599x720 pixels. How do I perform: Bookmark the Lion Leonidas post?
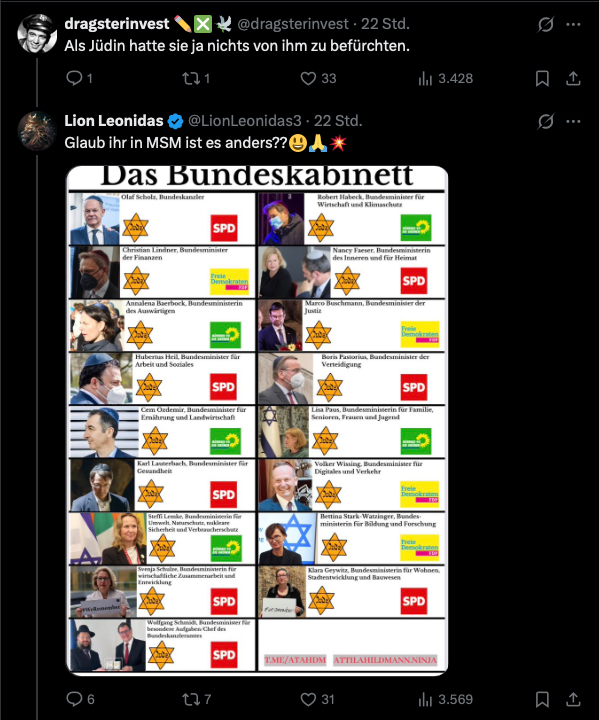[x=542, y=699]
